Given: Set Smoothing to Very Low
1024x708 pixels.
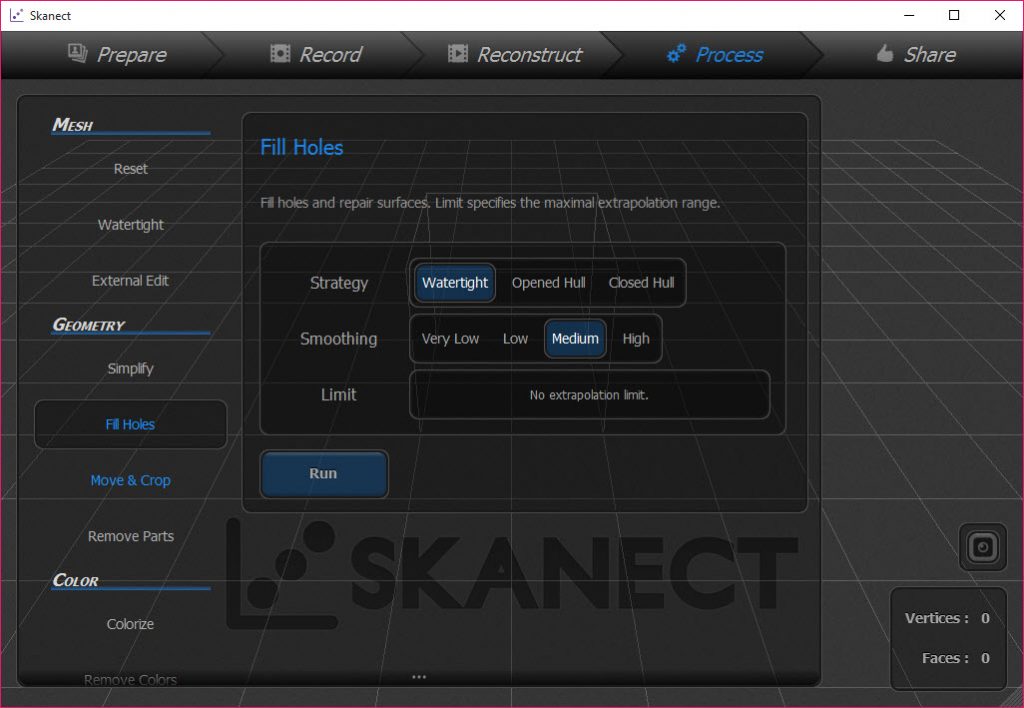Looking at the screenshot, I should [x=450, y=339].
